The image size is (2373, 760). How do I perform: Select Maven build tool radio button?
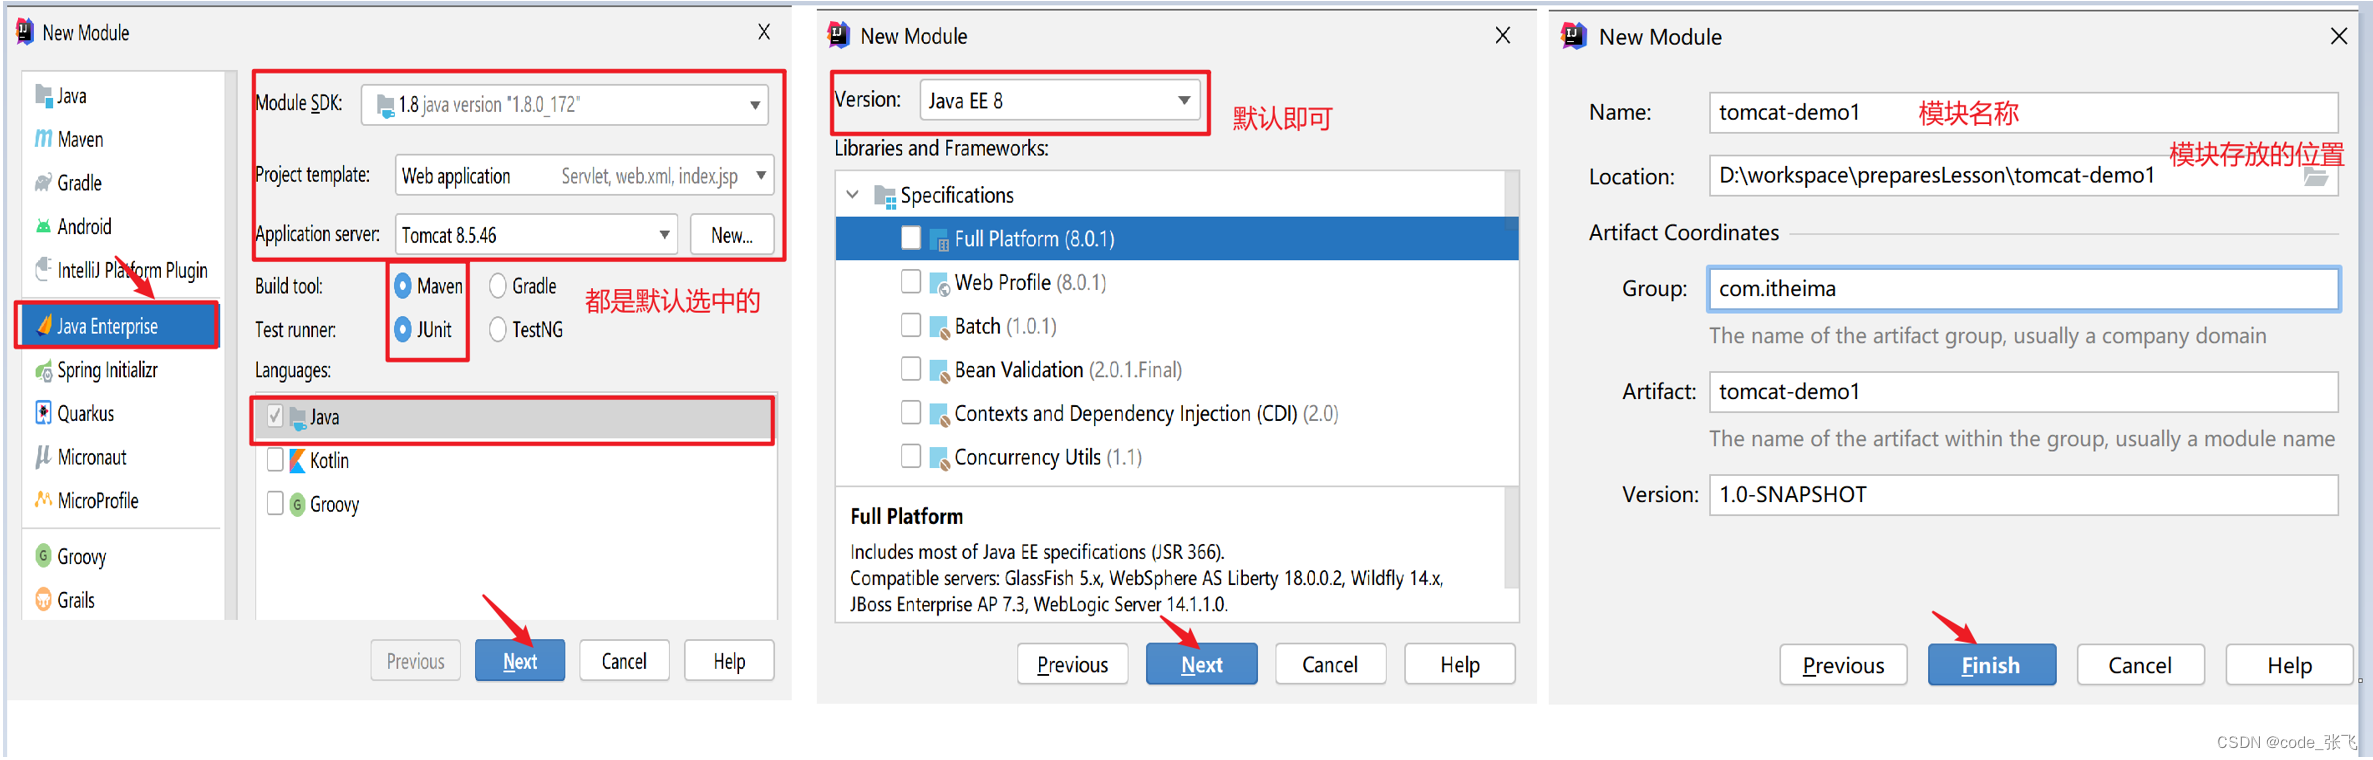click(403, 286)
